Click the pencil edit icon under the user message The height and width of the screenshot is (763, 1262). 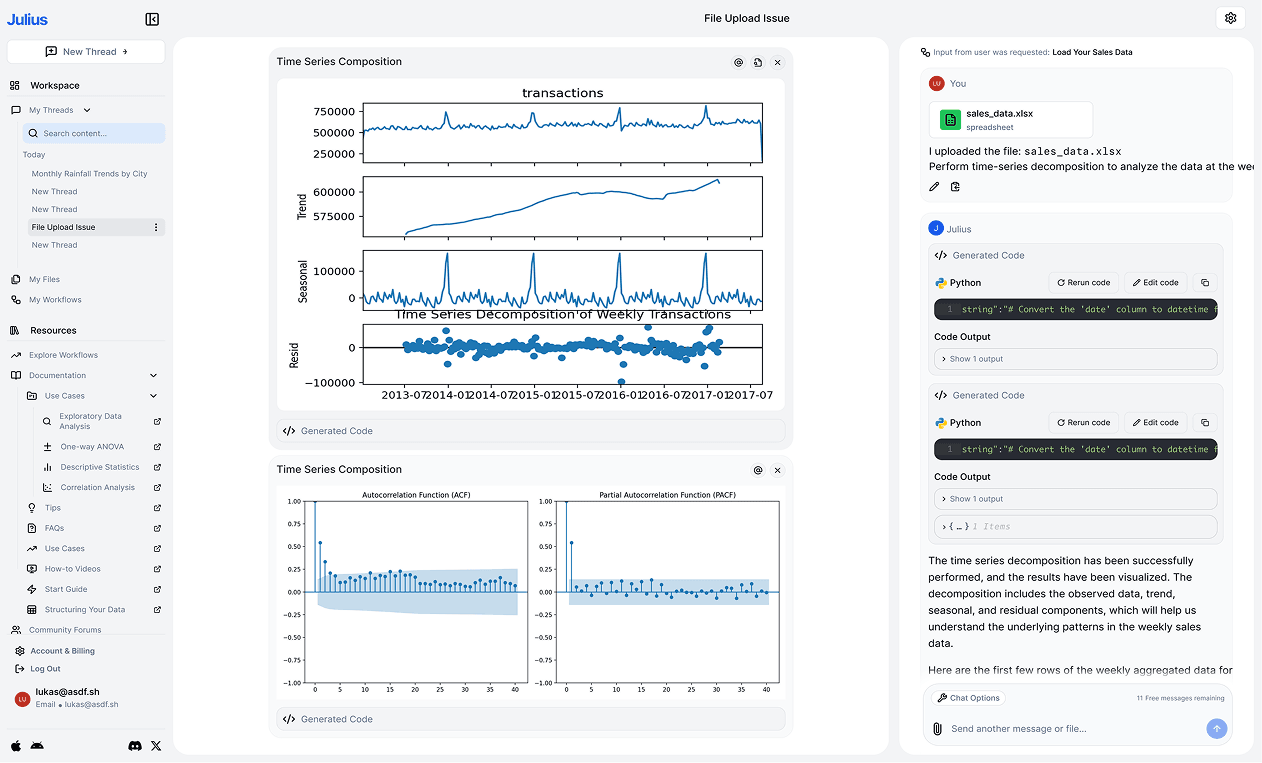click(934, 186)
